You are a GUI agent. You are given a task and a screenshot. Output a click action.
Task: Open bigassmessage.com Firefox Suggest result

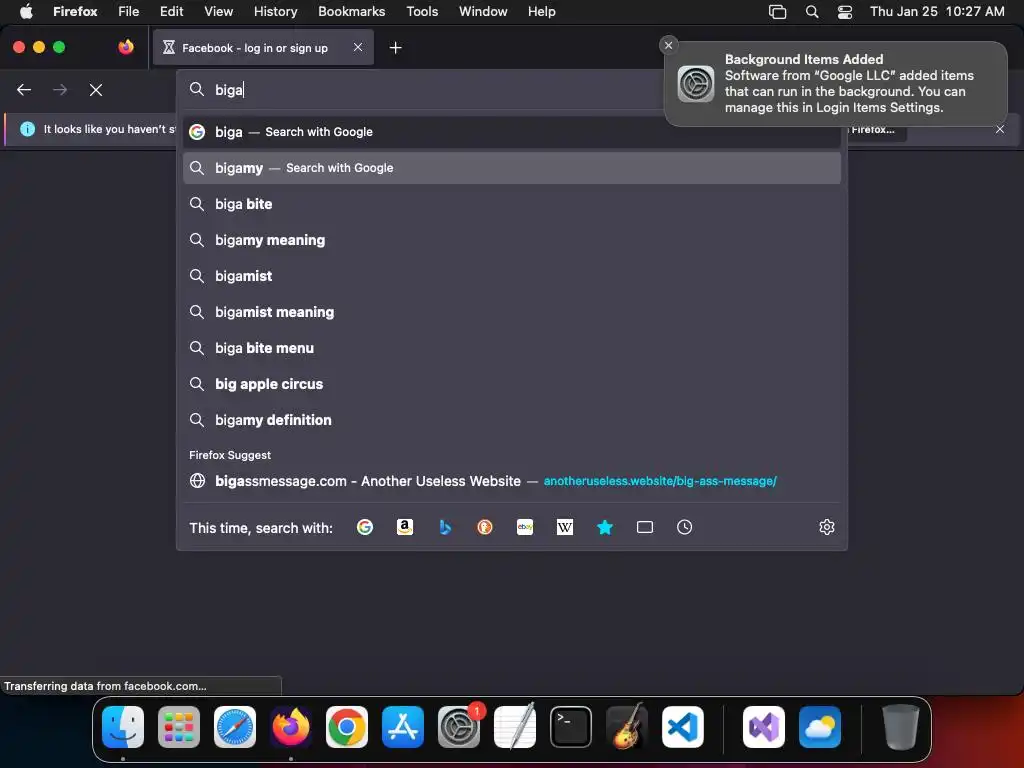[512, 481]
